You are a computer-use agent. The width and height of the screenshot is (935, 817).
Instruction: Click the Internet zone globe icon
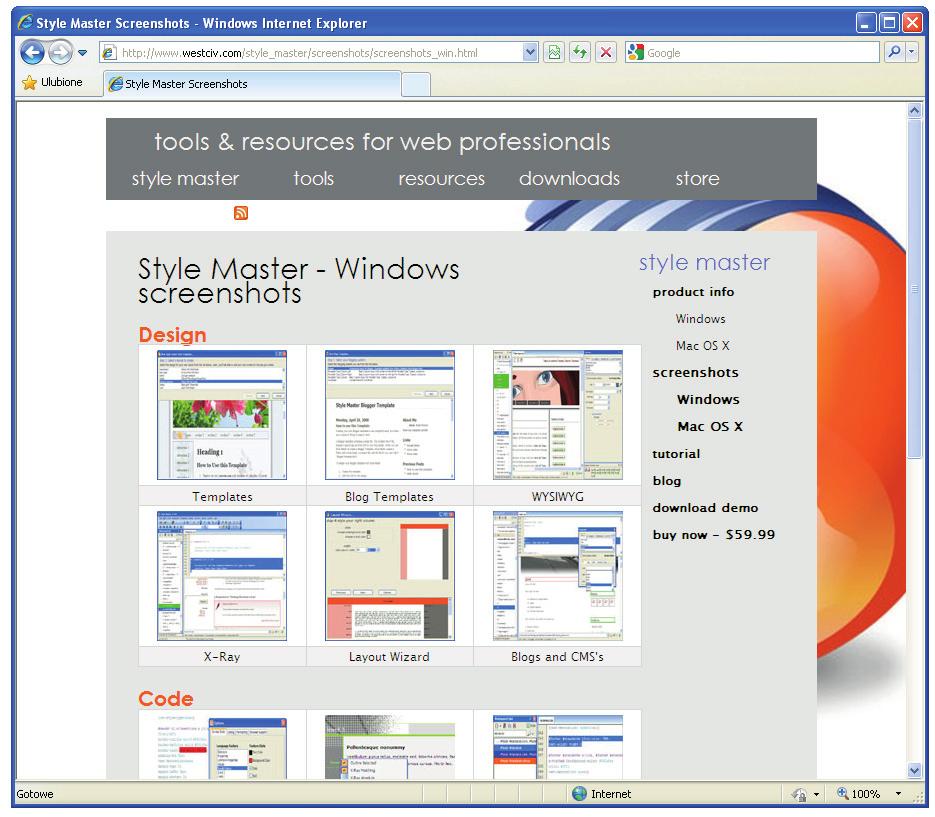click(x=579, y=794)
